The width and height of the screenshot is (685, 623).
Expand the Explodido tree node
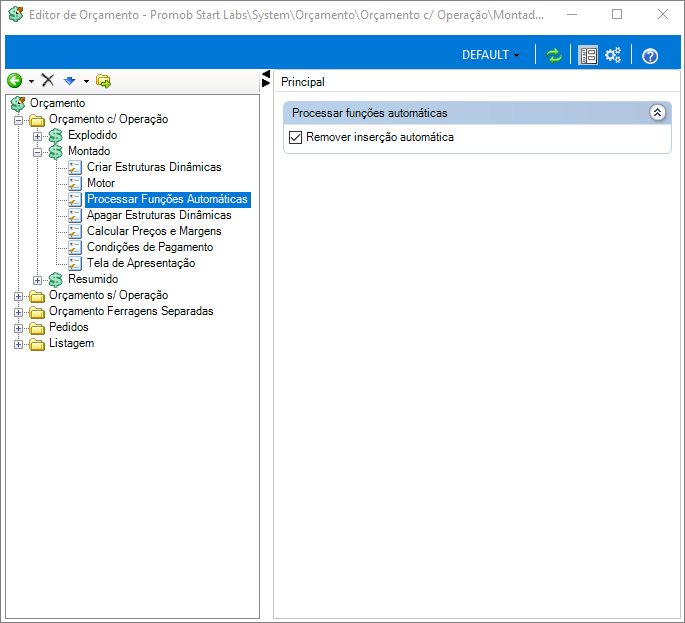click(x=38, y=135)
